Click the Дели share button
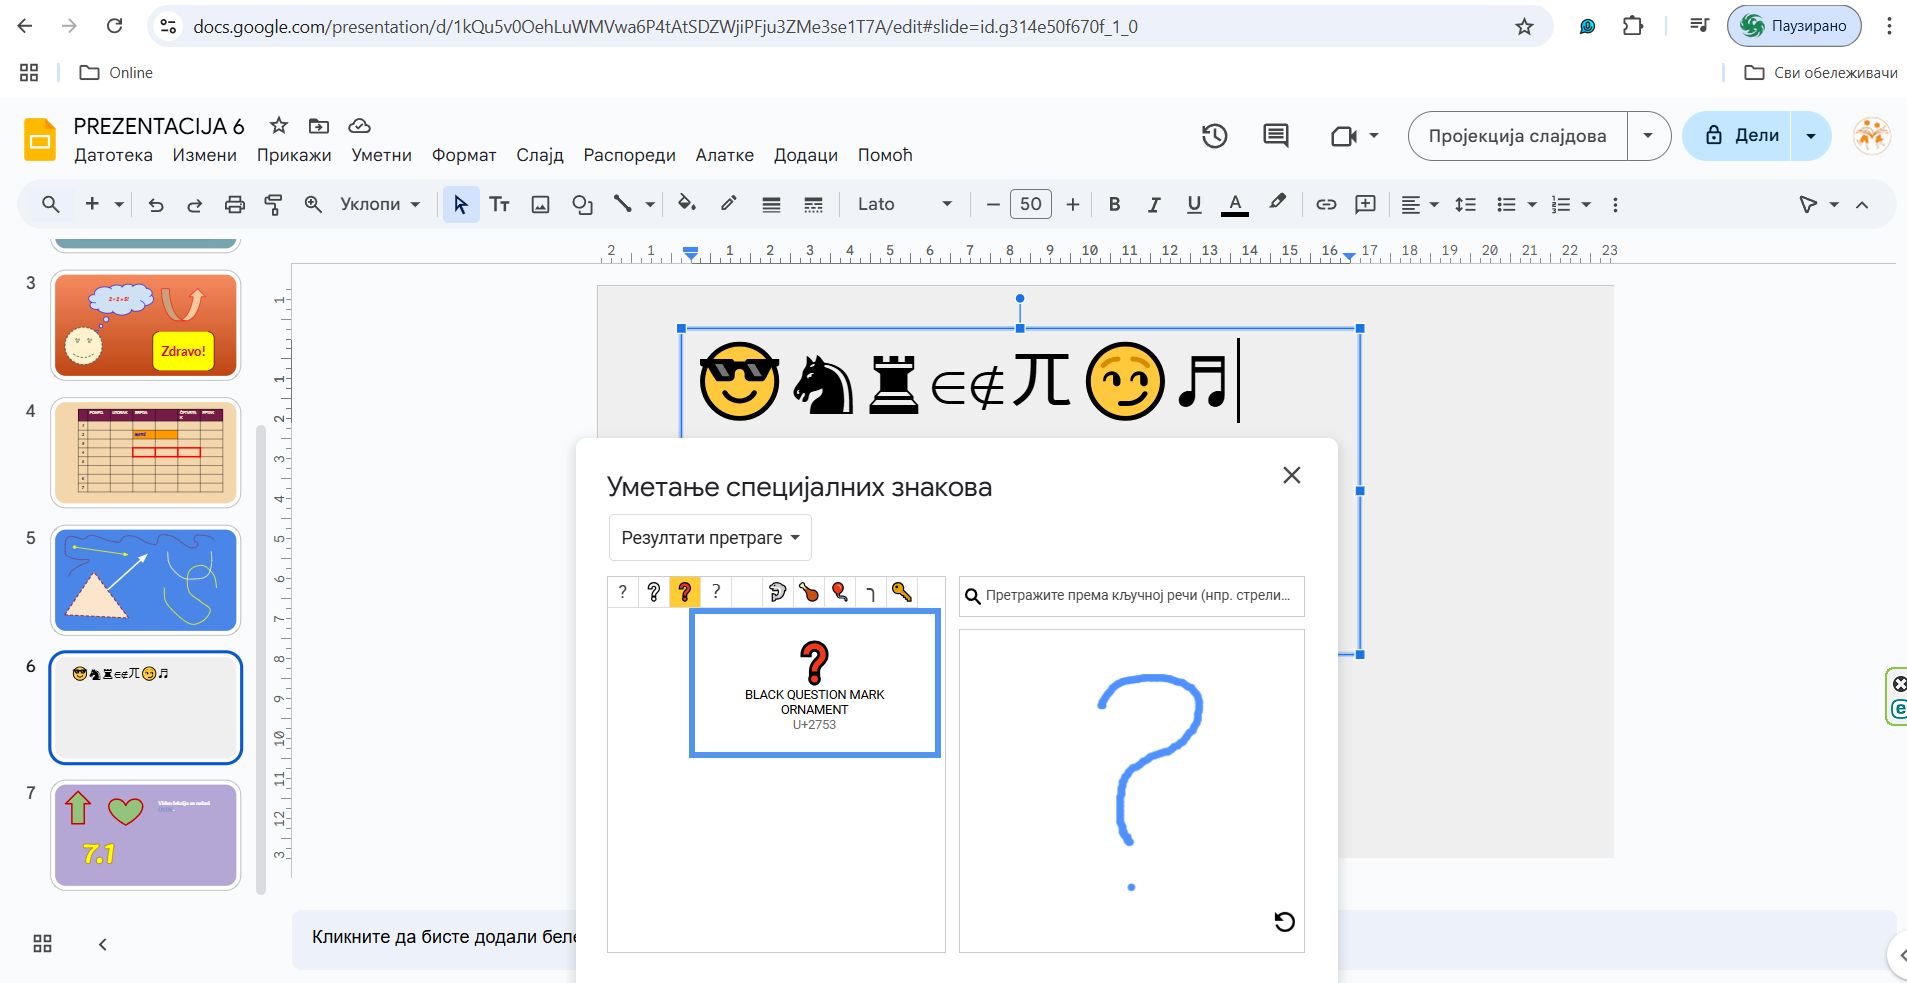Image resolution: width=1907 pixels, height=983 pixels. [x=1741, y=136]
